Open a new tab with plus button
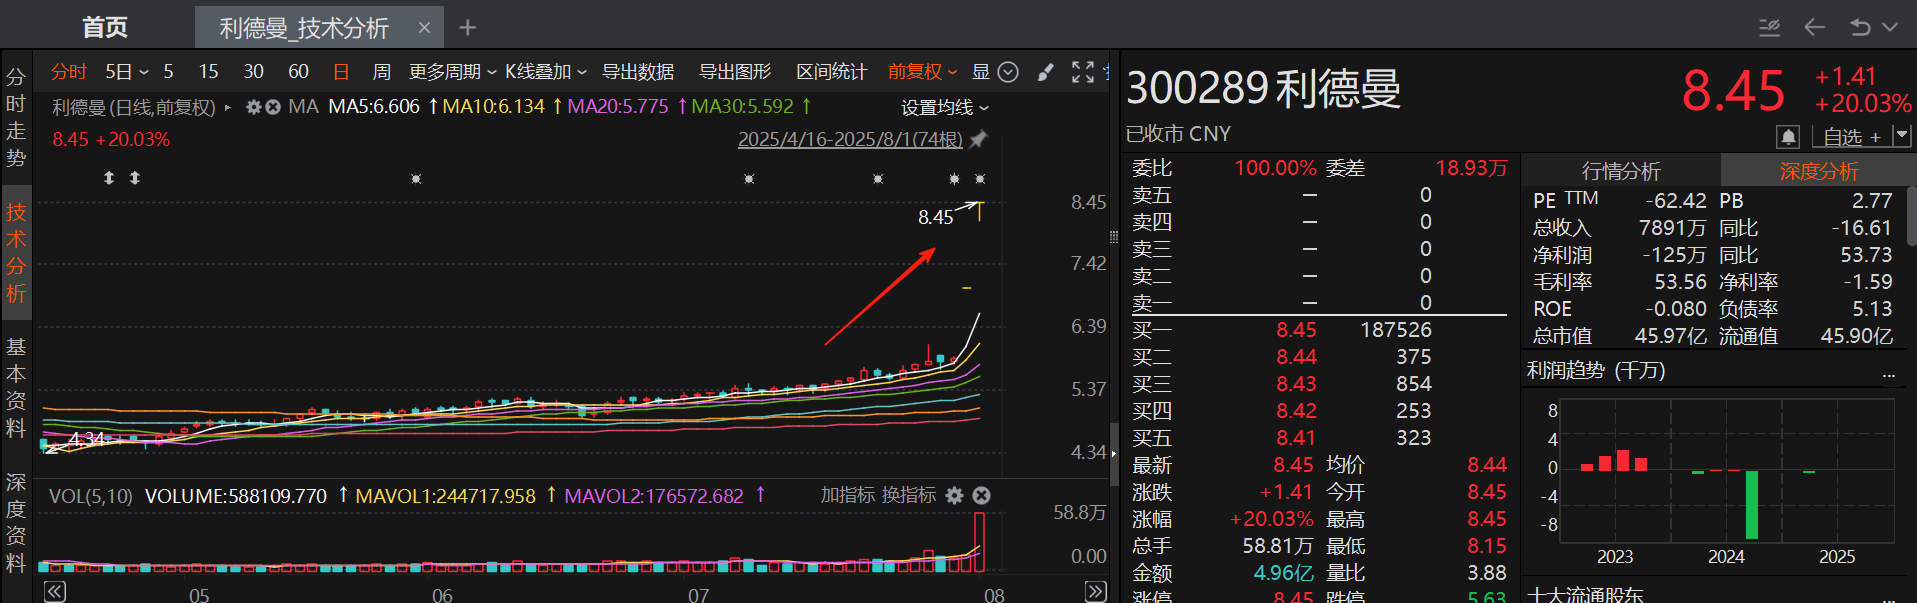This screenshot has width=1917, height=603. point(467,28)
